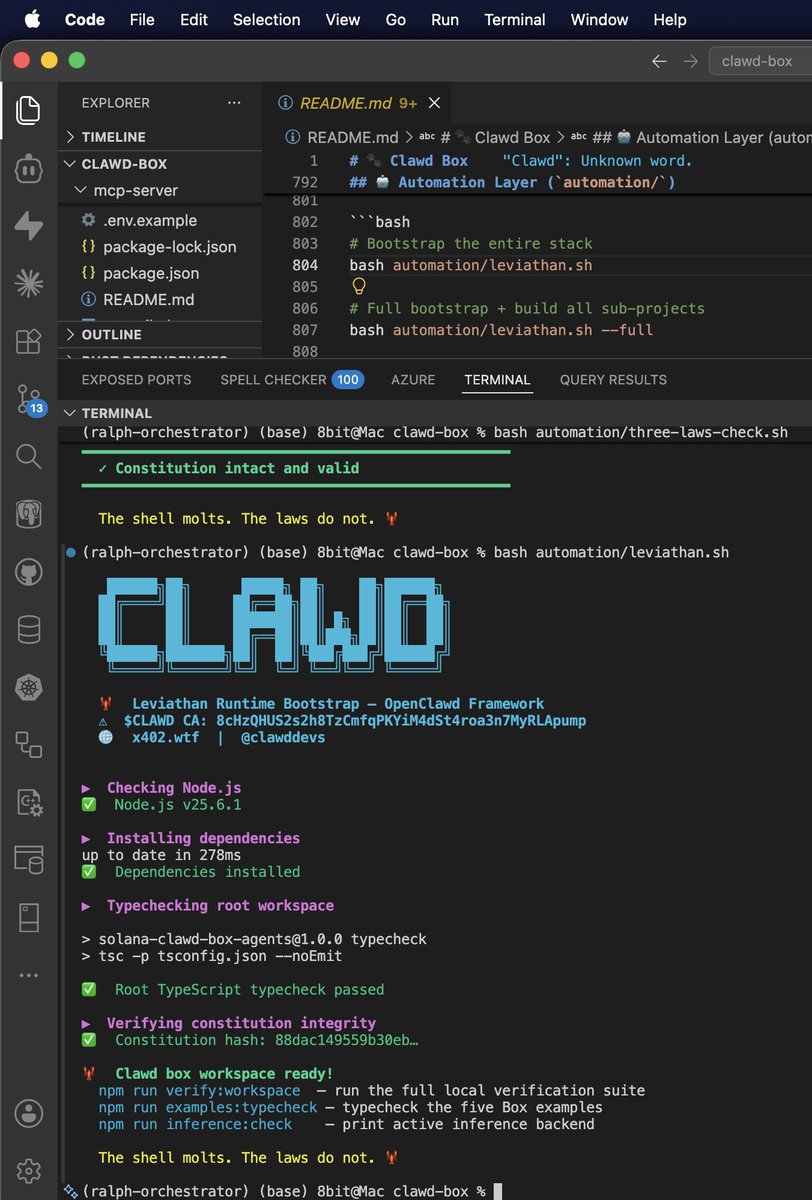Open the Extensions view icon
812x1200 pixels.
click(x=29, y=341)
